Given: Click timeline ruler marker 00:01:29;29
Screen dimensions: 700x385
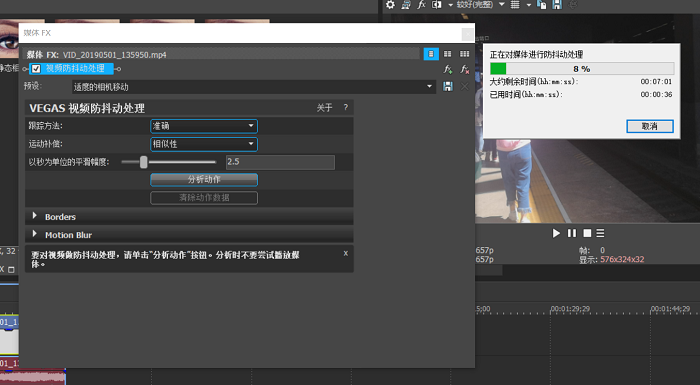Looking at the screenshot, I should click(x=570, y=309).
